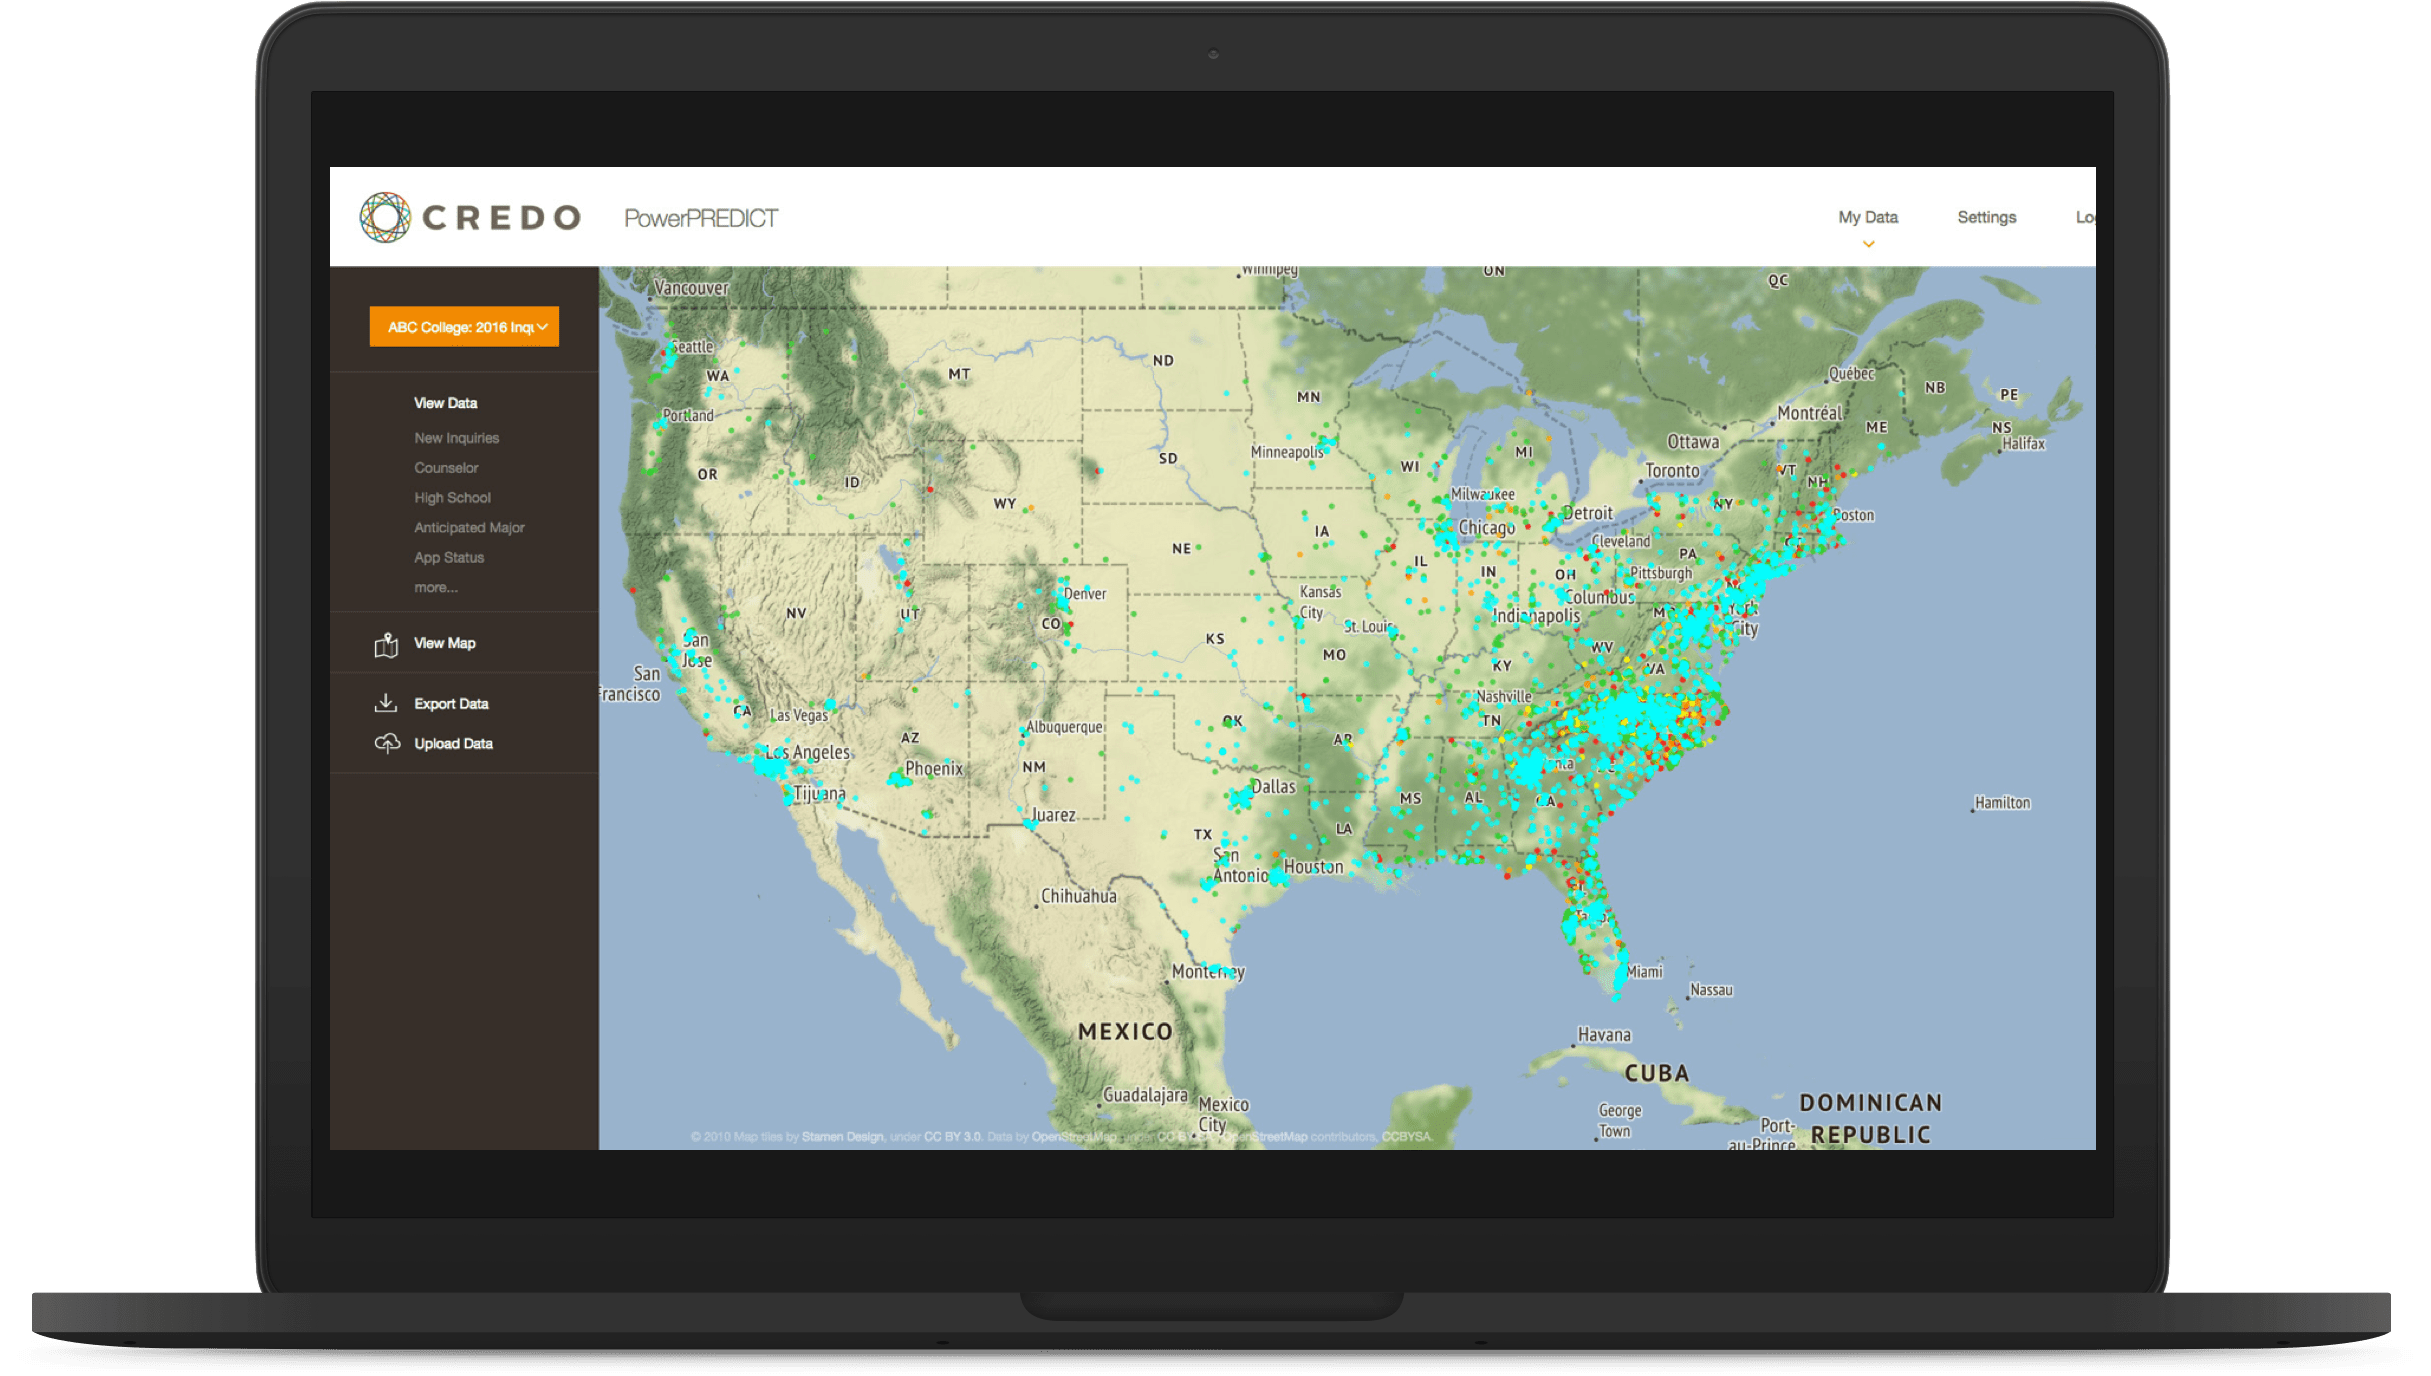Select the My Data menu item
This screenshot has width=2431, height=1376.
coord(1867,217)
